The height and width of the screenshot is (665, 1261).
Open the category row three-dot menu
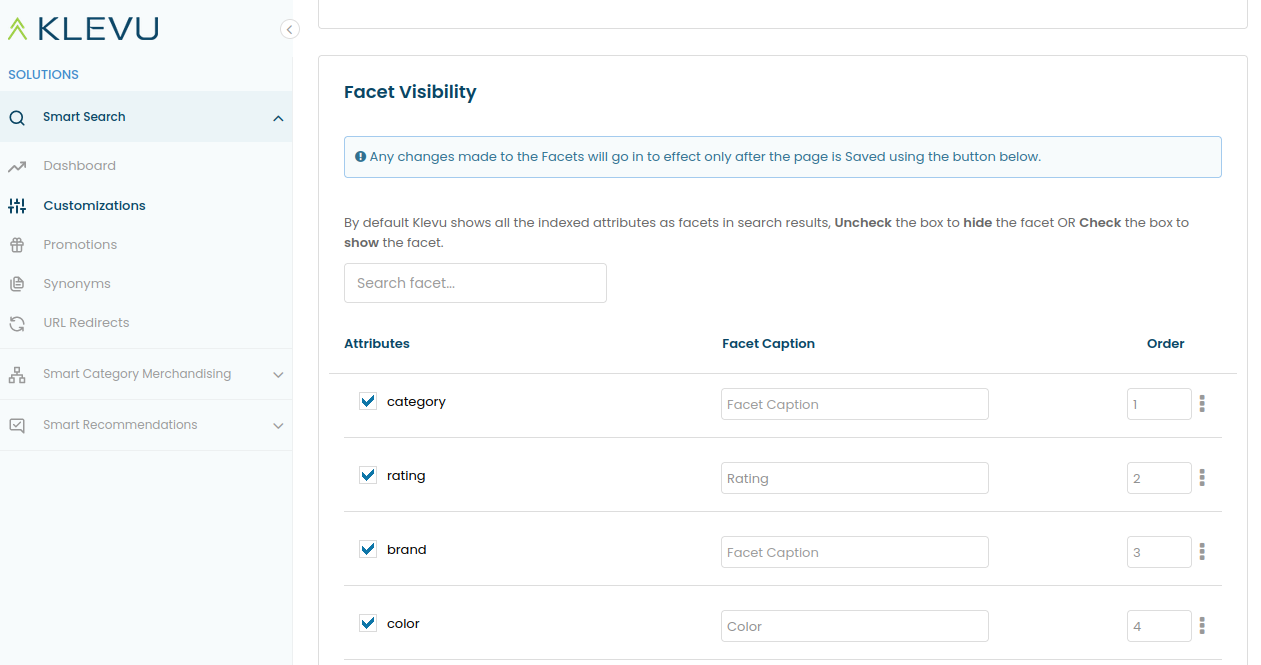(1202, 404)
